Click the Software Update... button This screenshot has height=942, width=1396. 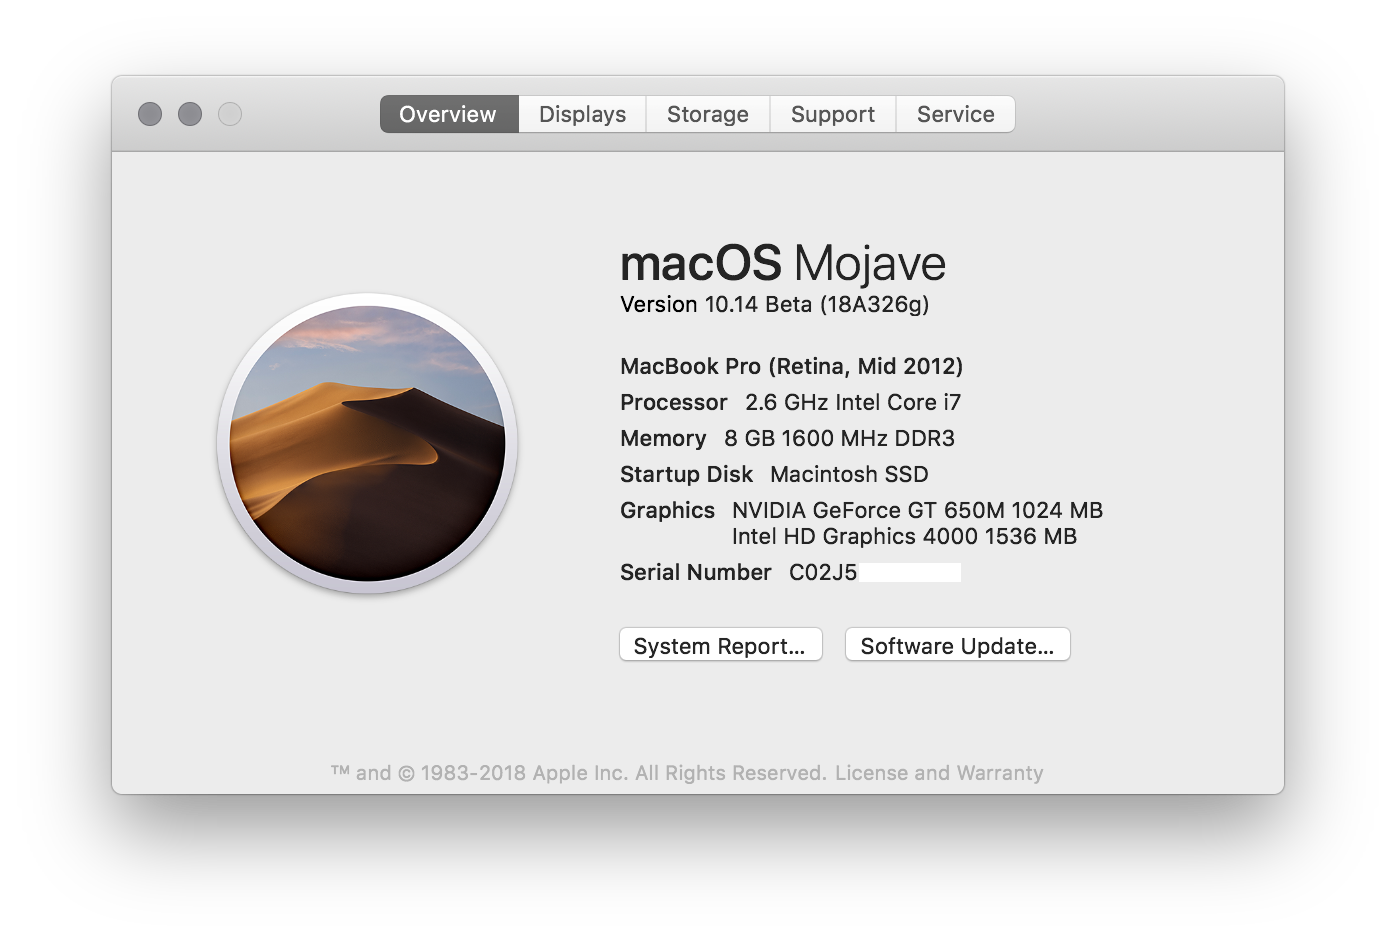coord(958,645)
